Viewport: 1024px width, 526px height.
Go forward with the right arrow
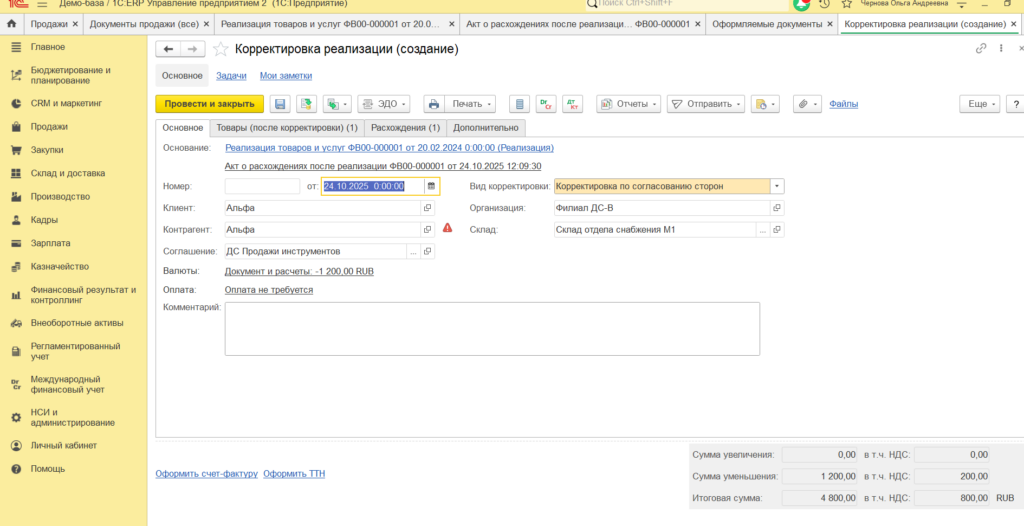193,49
